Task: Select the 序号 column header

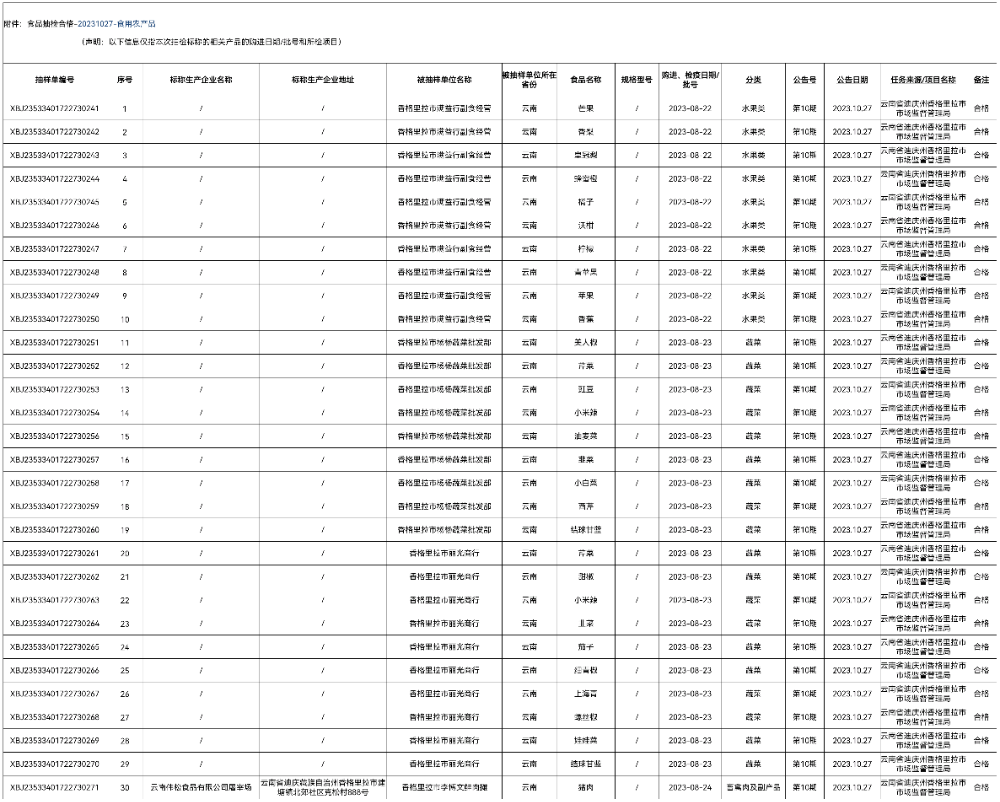Action: [125, 79]
